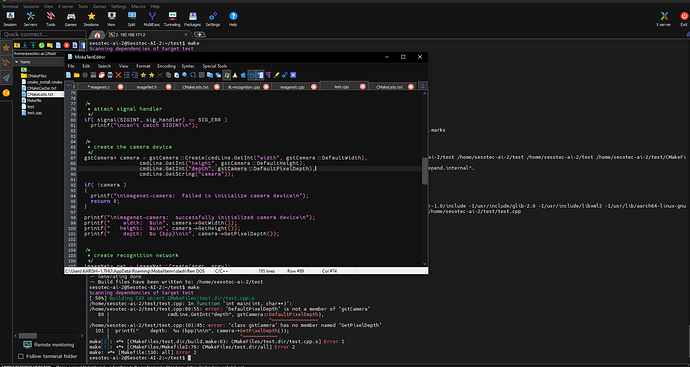Close the imagenet.cpp tab

[314, 87]
